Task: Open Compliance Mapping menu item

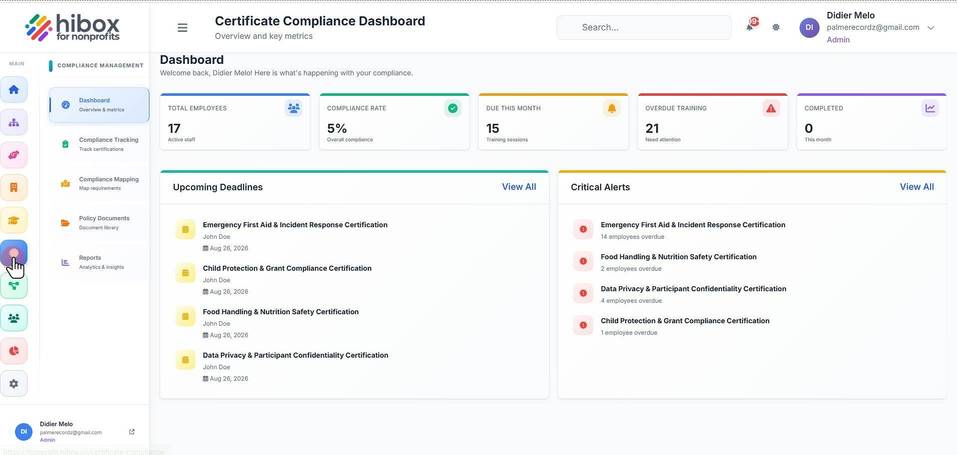Action: 99,183
